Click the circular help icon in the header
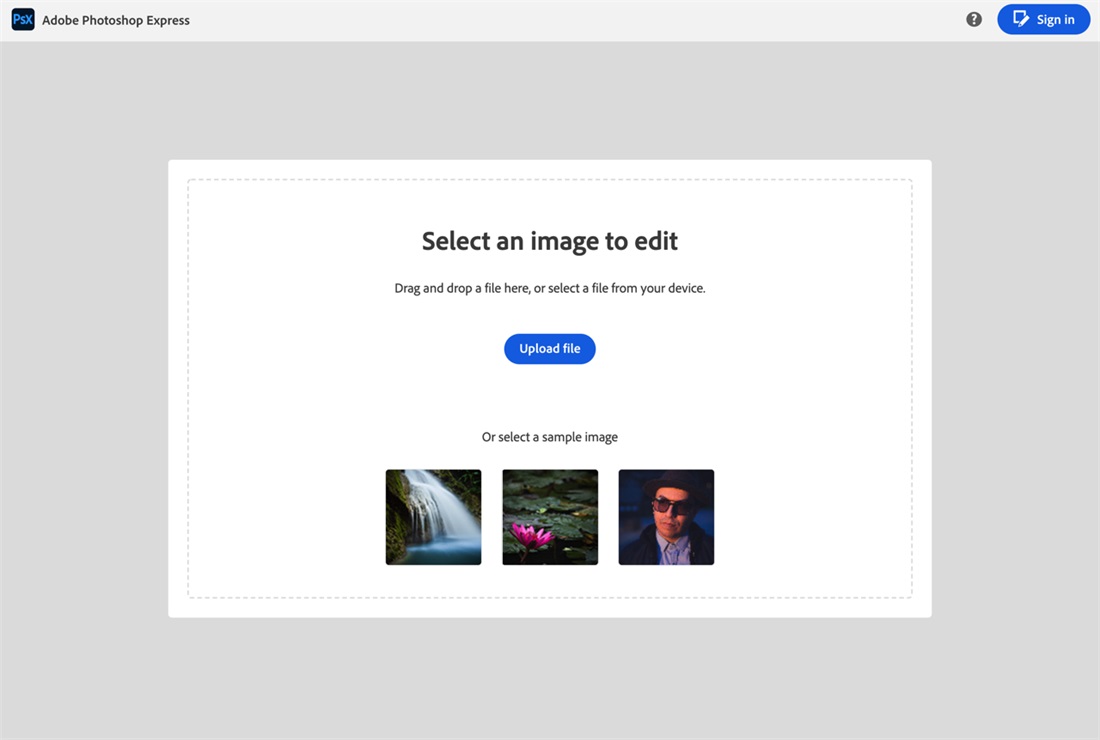This screenshot has width=1100, height=740. click(x=973, y=18)
